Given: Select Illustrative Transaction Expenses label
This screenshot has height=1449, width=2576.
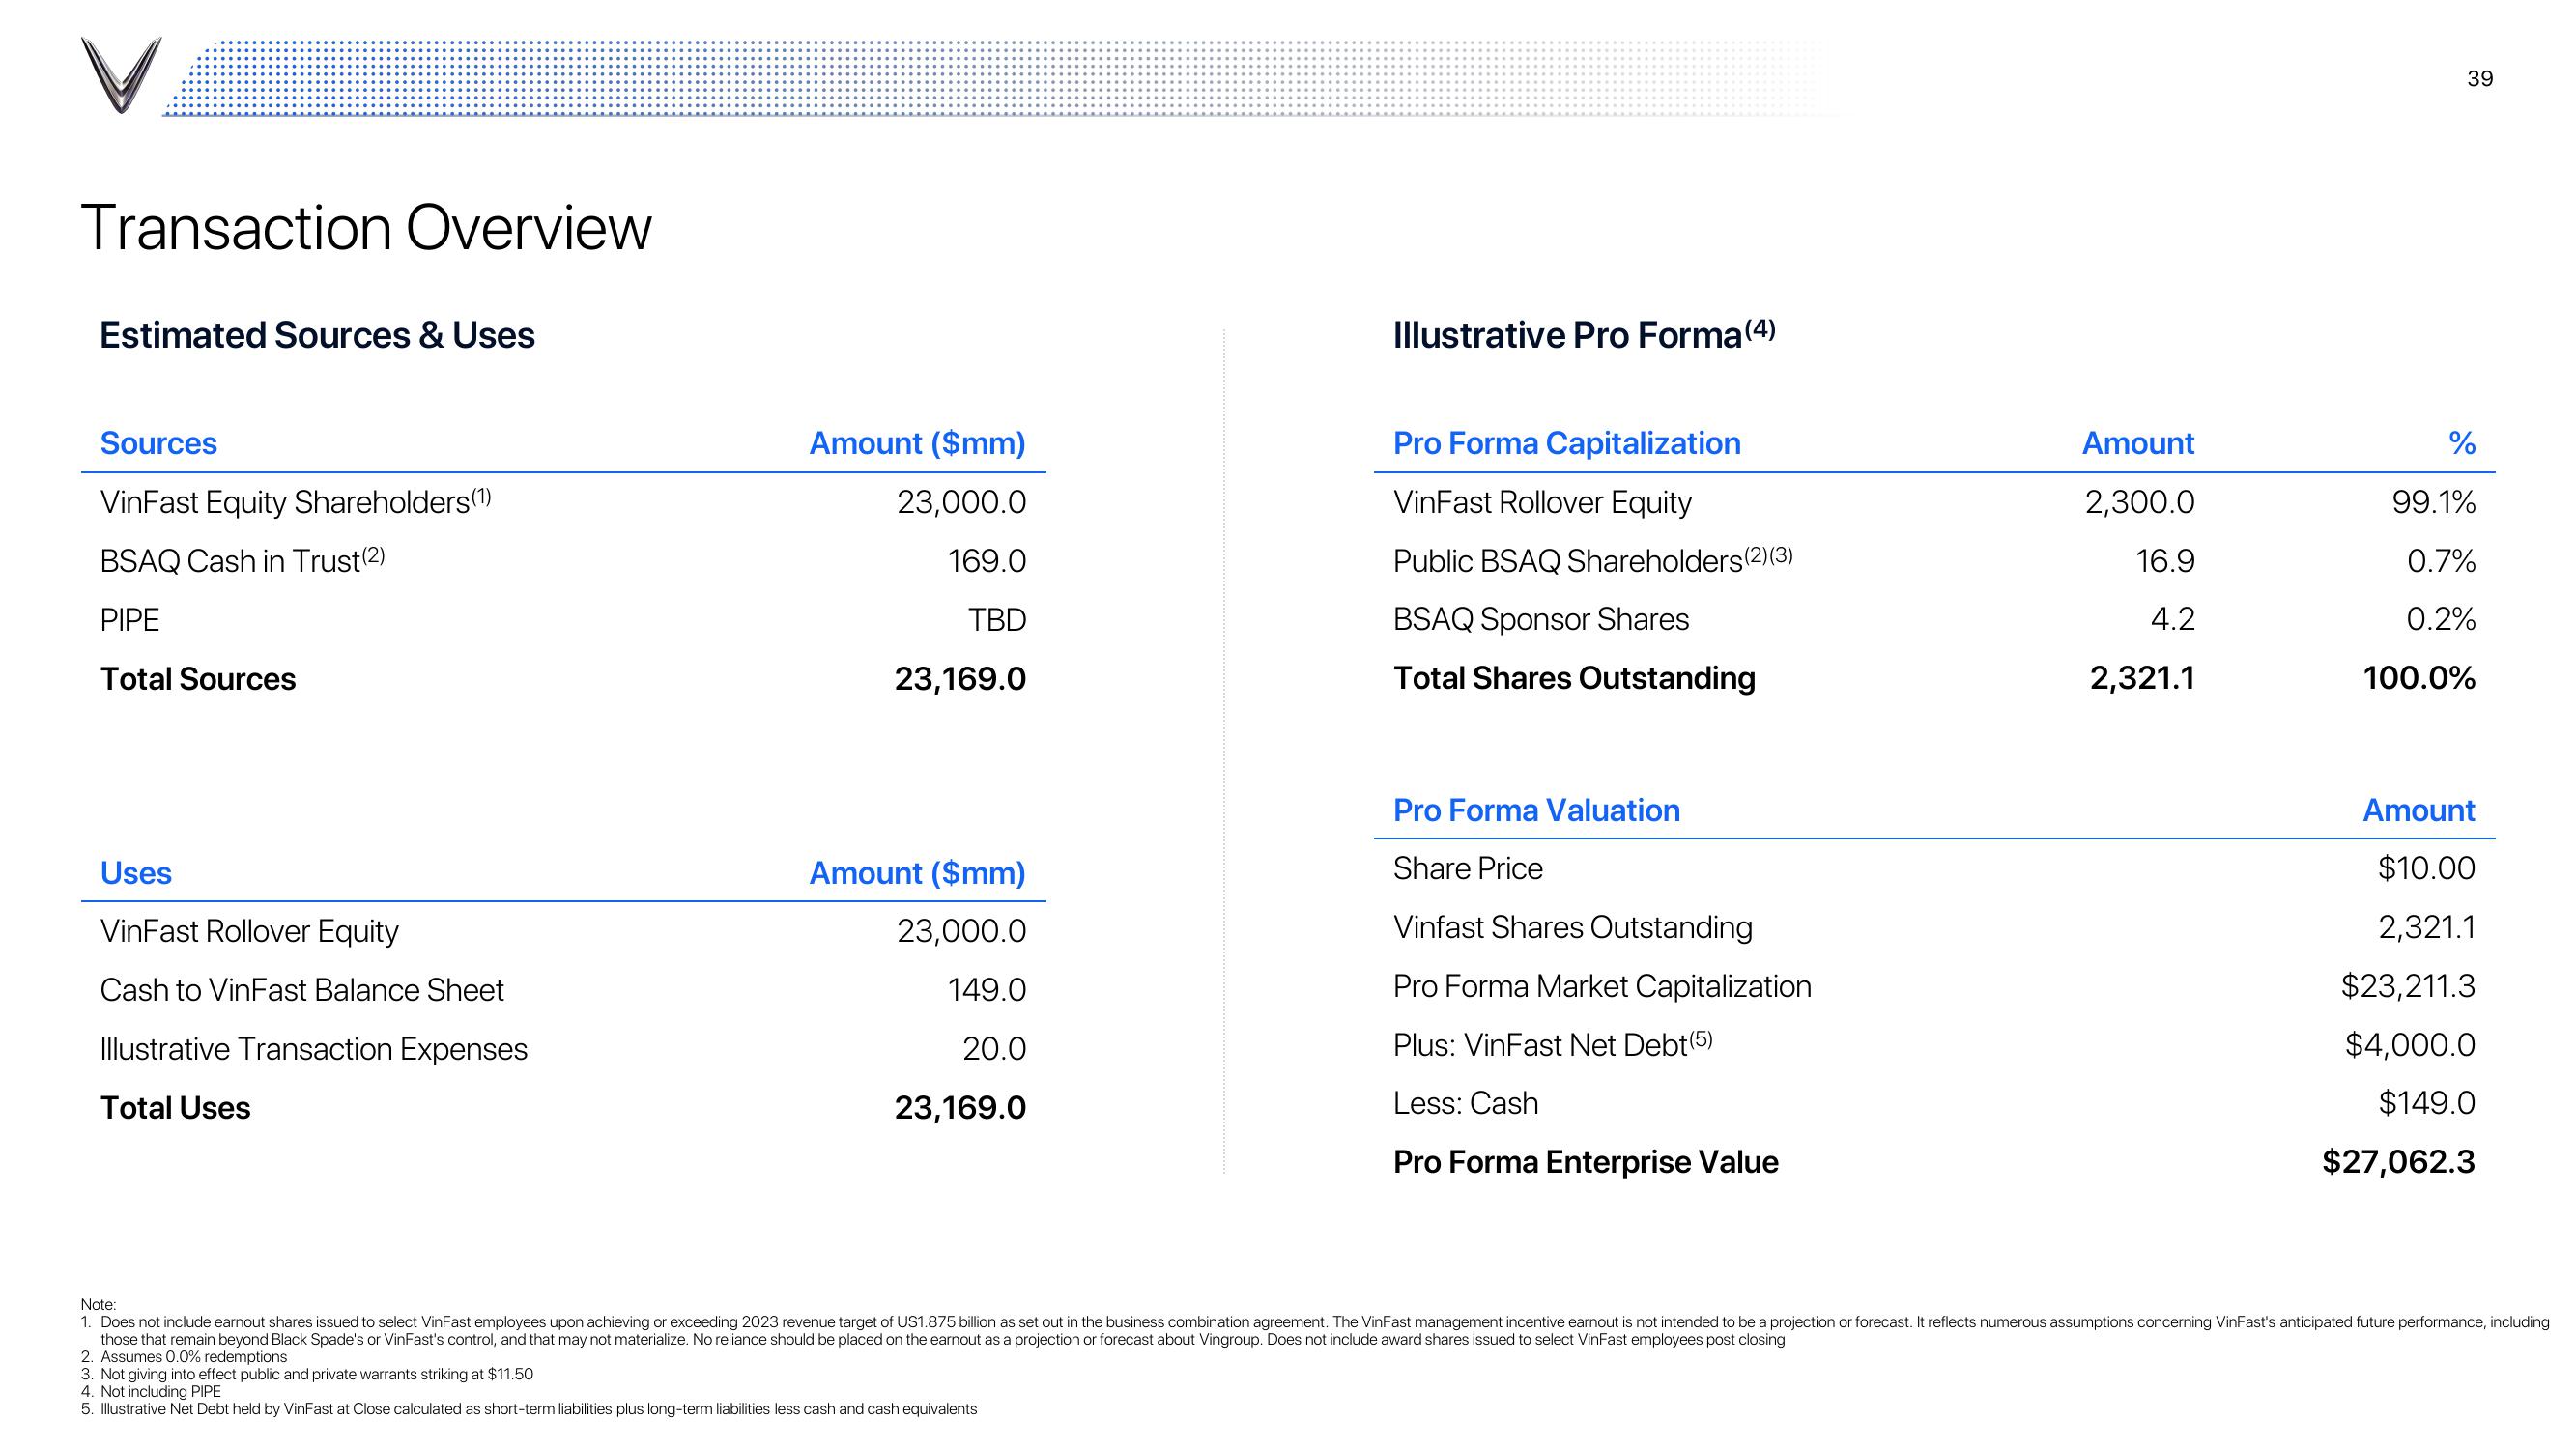Looking at the screenshot, I should (314, 1049).
